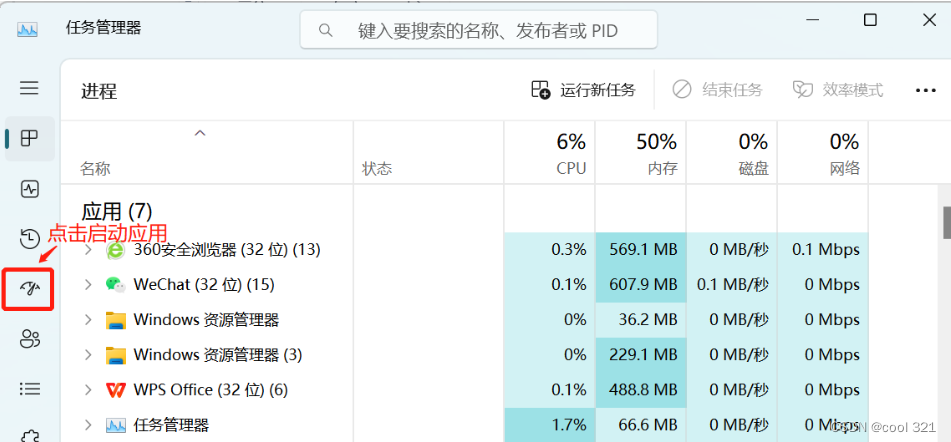
Task: Open the hamburger navigation menu
Action: [29, 88]
